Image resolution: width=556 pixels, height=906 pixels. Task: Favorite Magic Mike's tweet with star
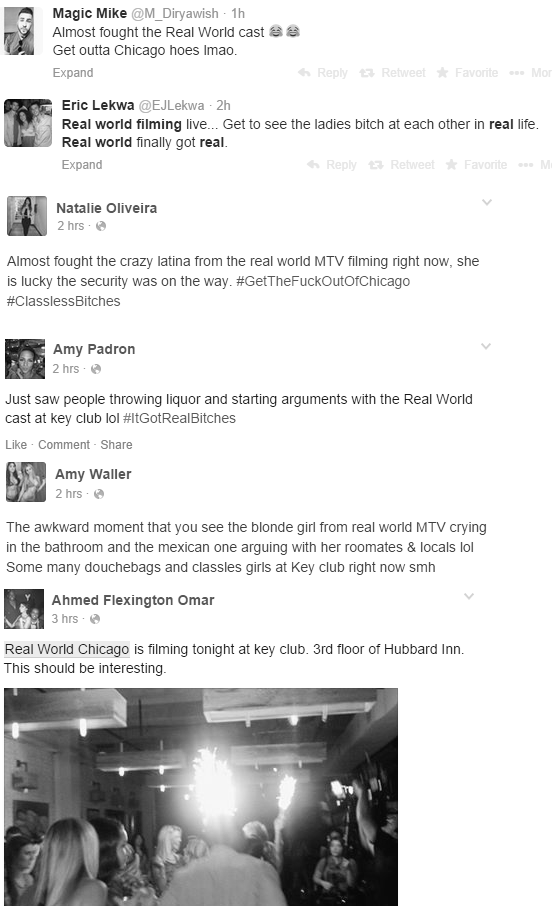tap(467, 73)
